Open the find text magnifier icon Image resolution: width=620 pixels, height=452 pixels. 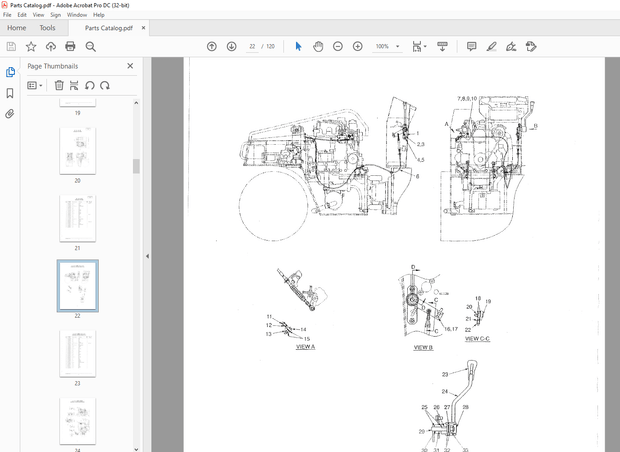pyautogui.click(x=91, y=47)
